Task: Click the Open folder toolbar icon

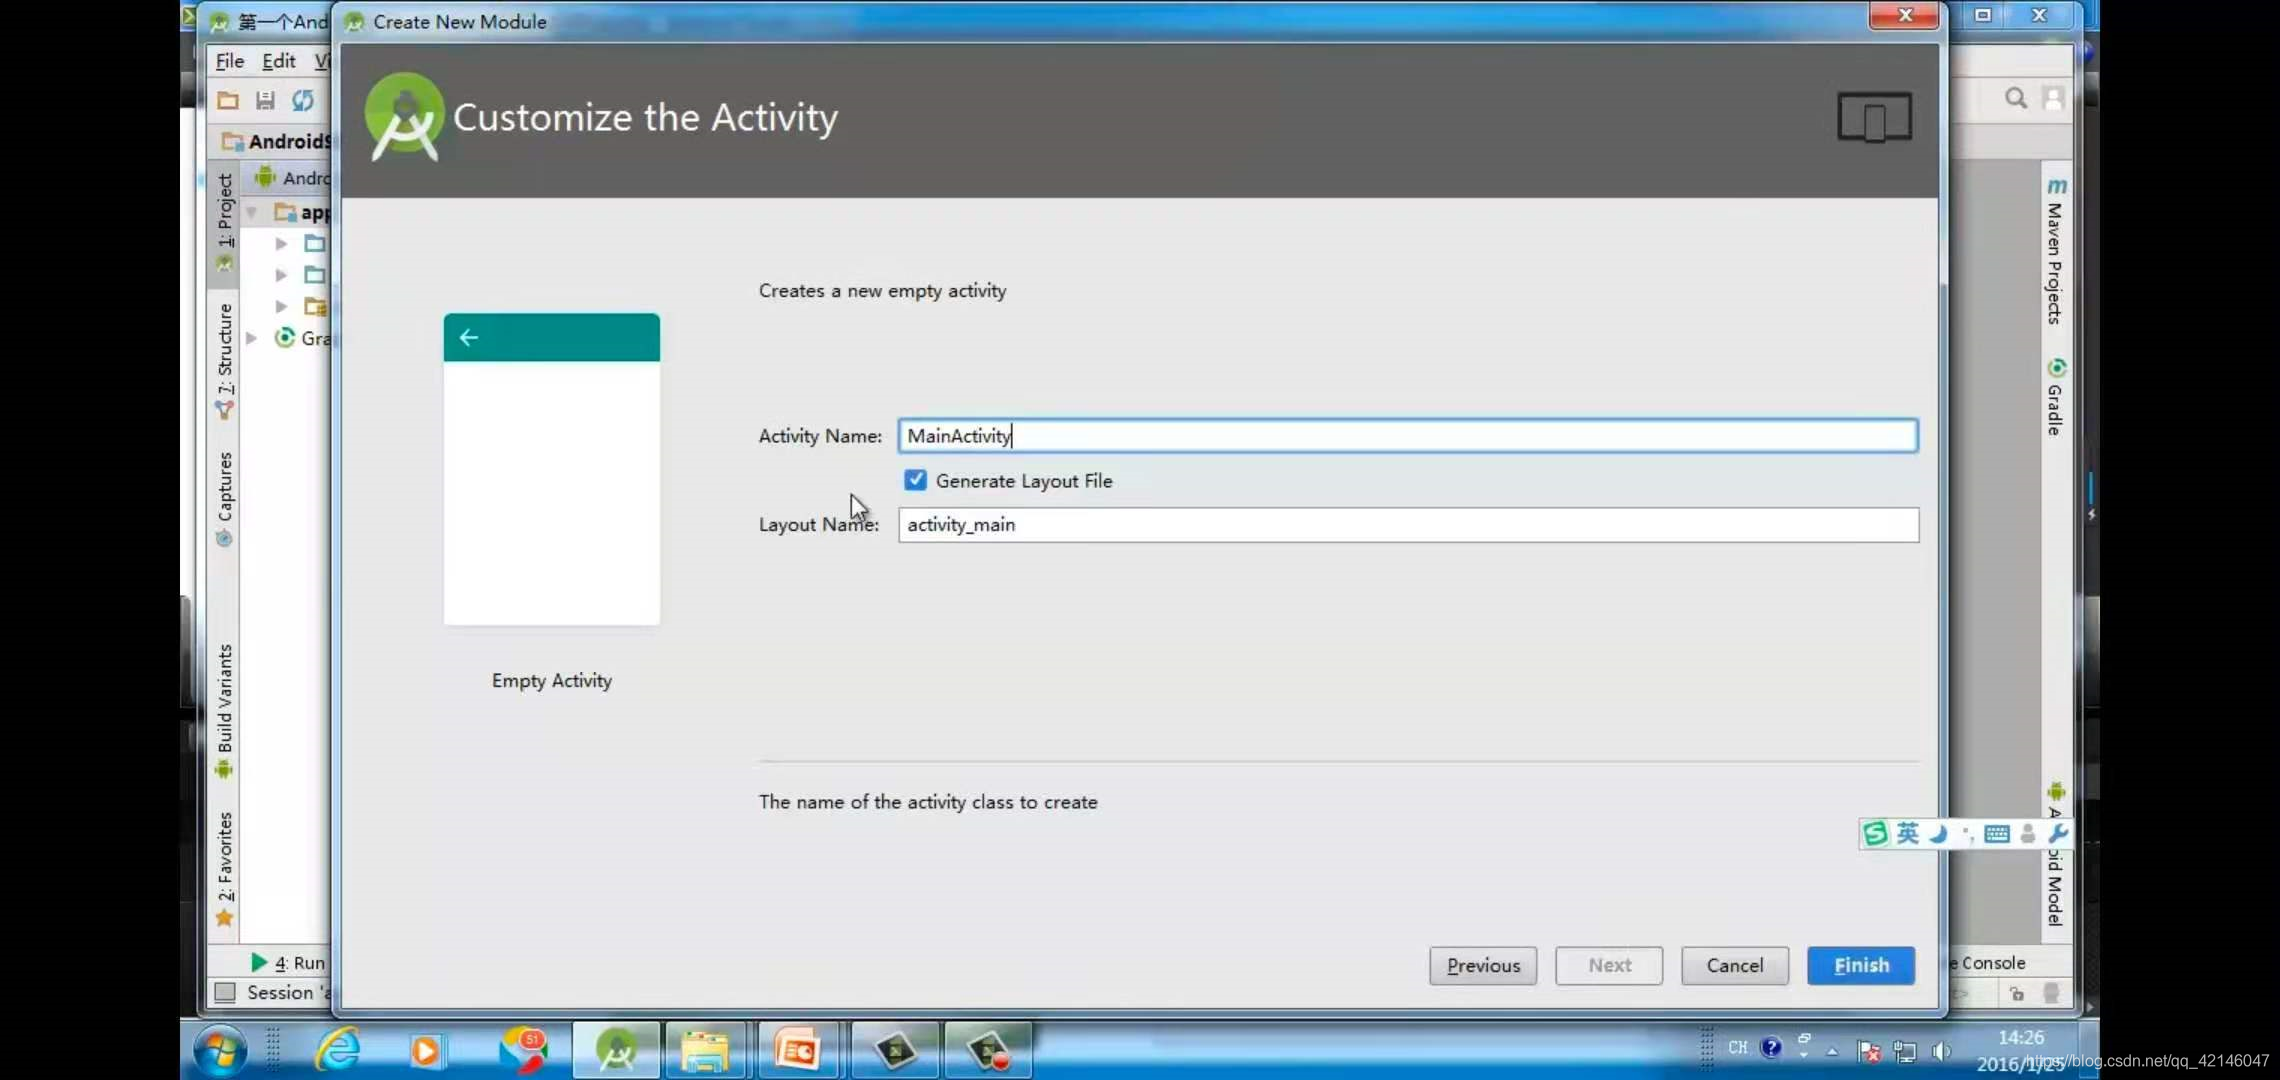Action: (228, 100)
